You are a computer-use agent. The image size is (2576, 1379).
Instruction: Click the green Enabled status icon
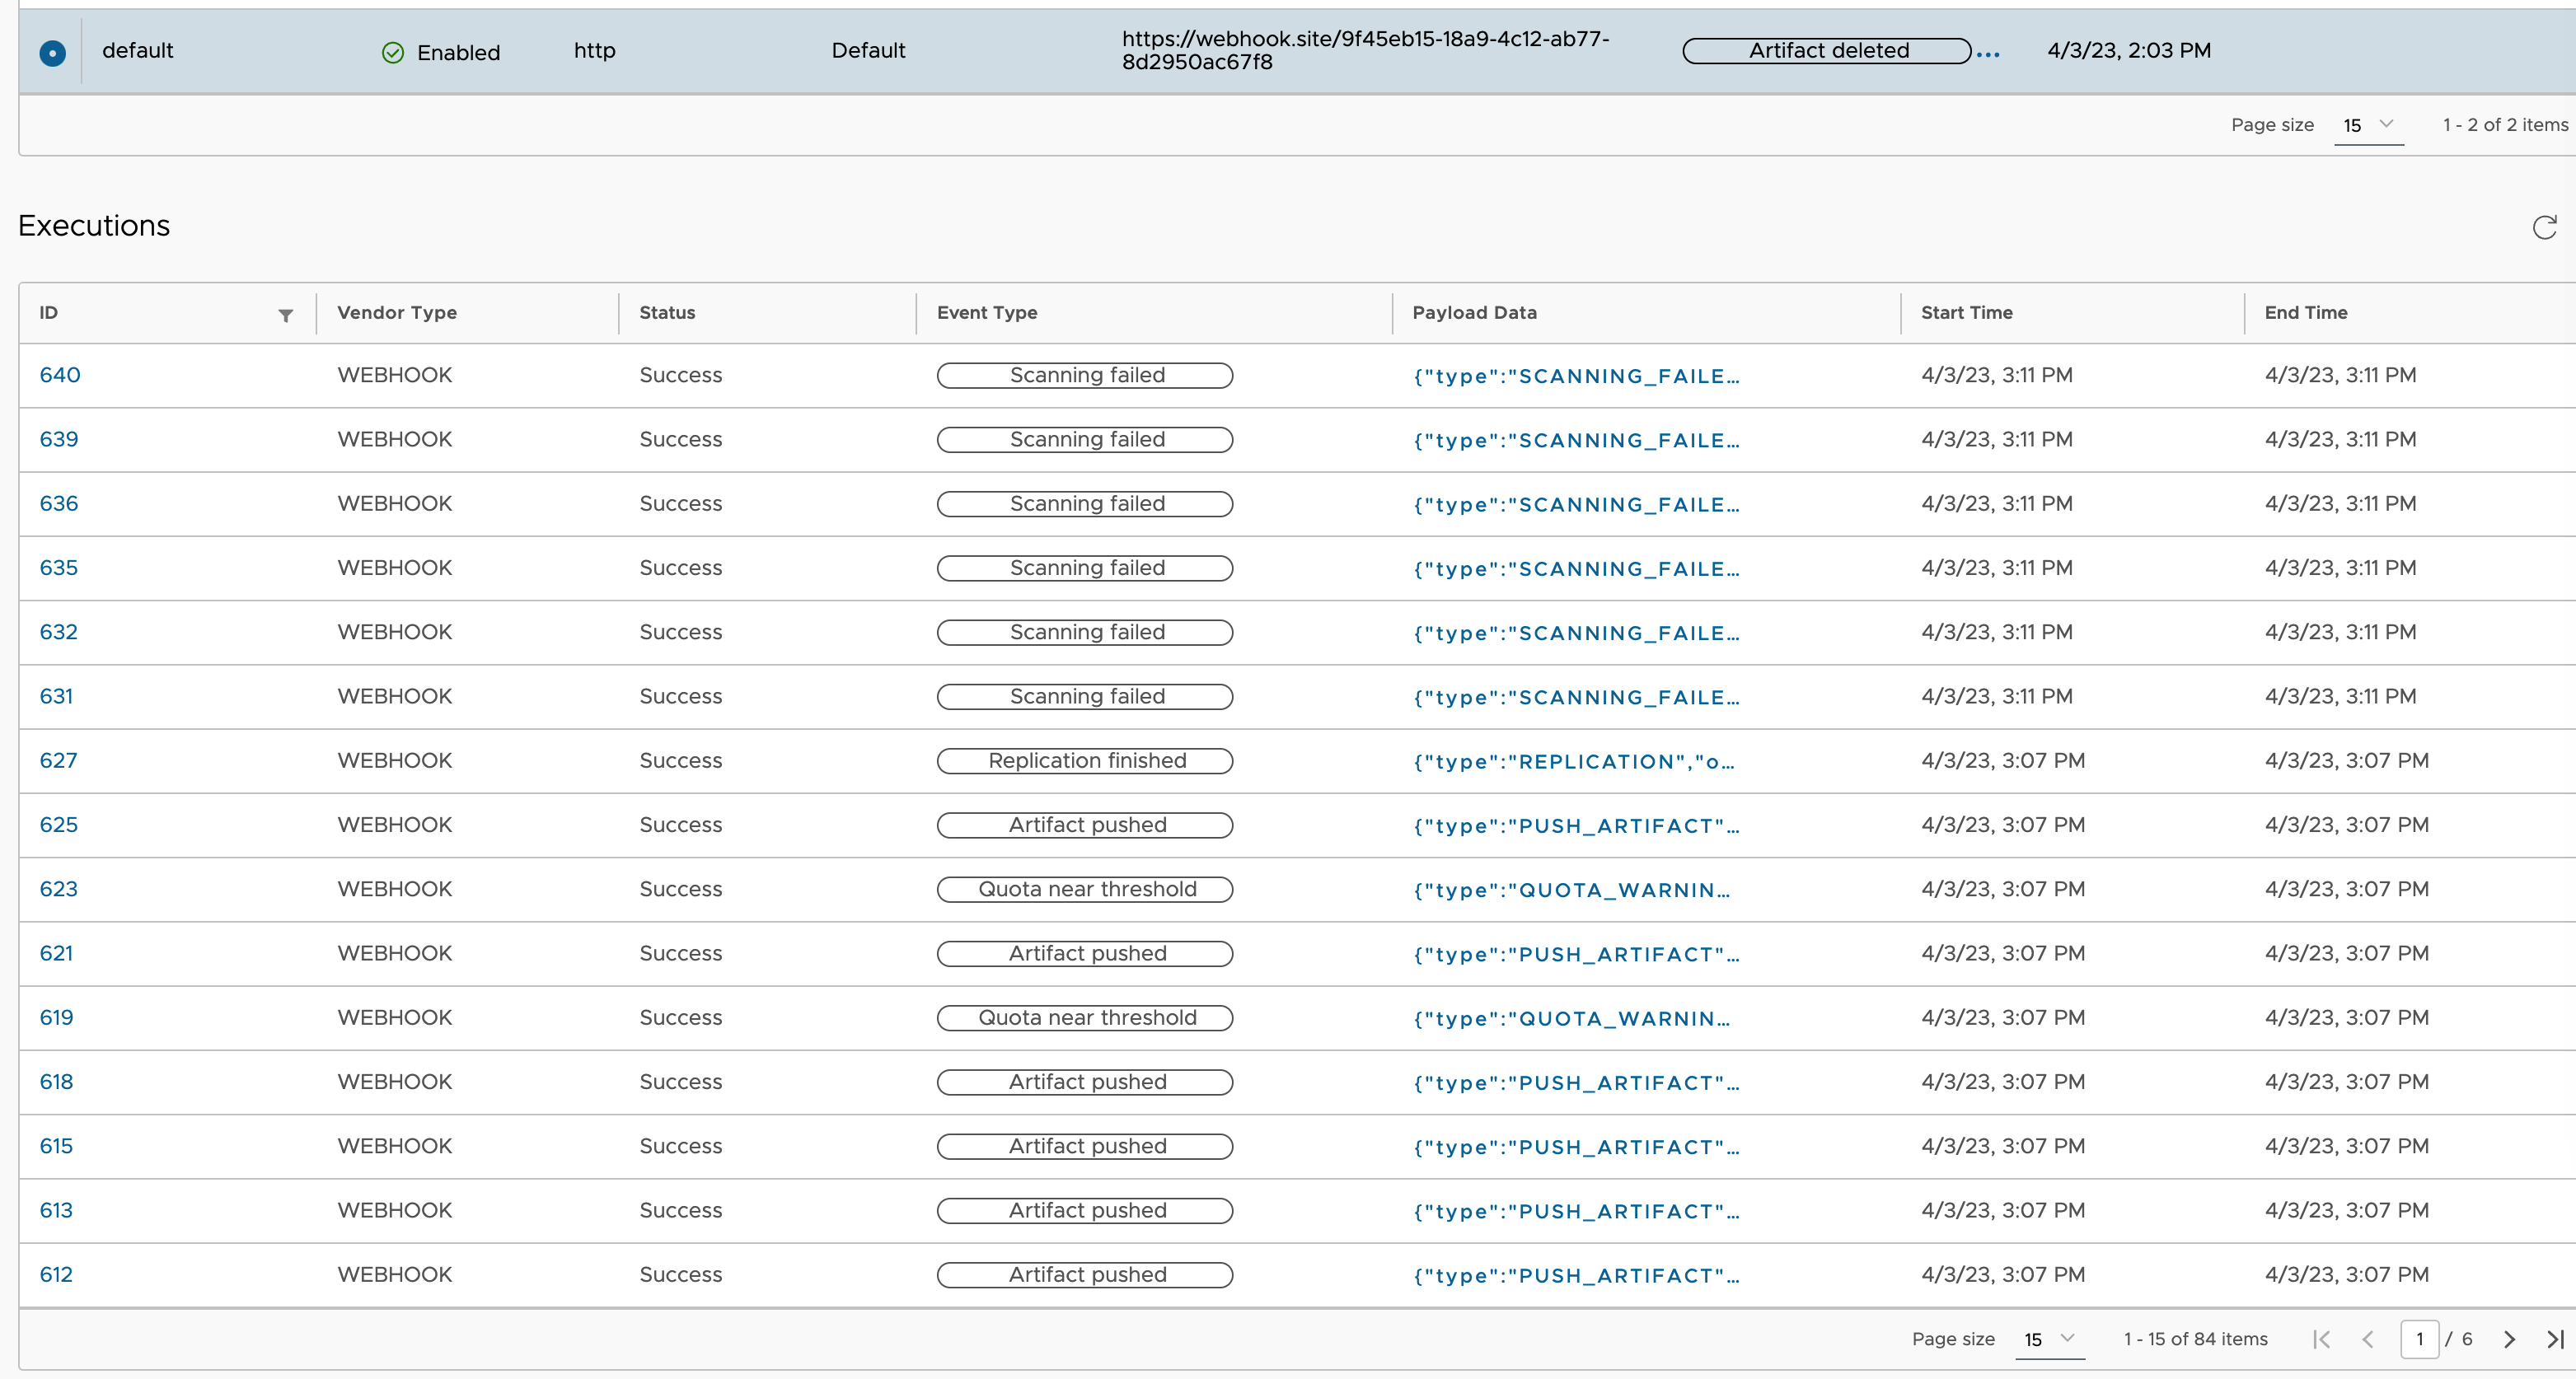point(393,52)
